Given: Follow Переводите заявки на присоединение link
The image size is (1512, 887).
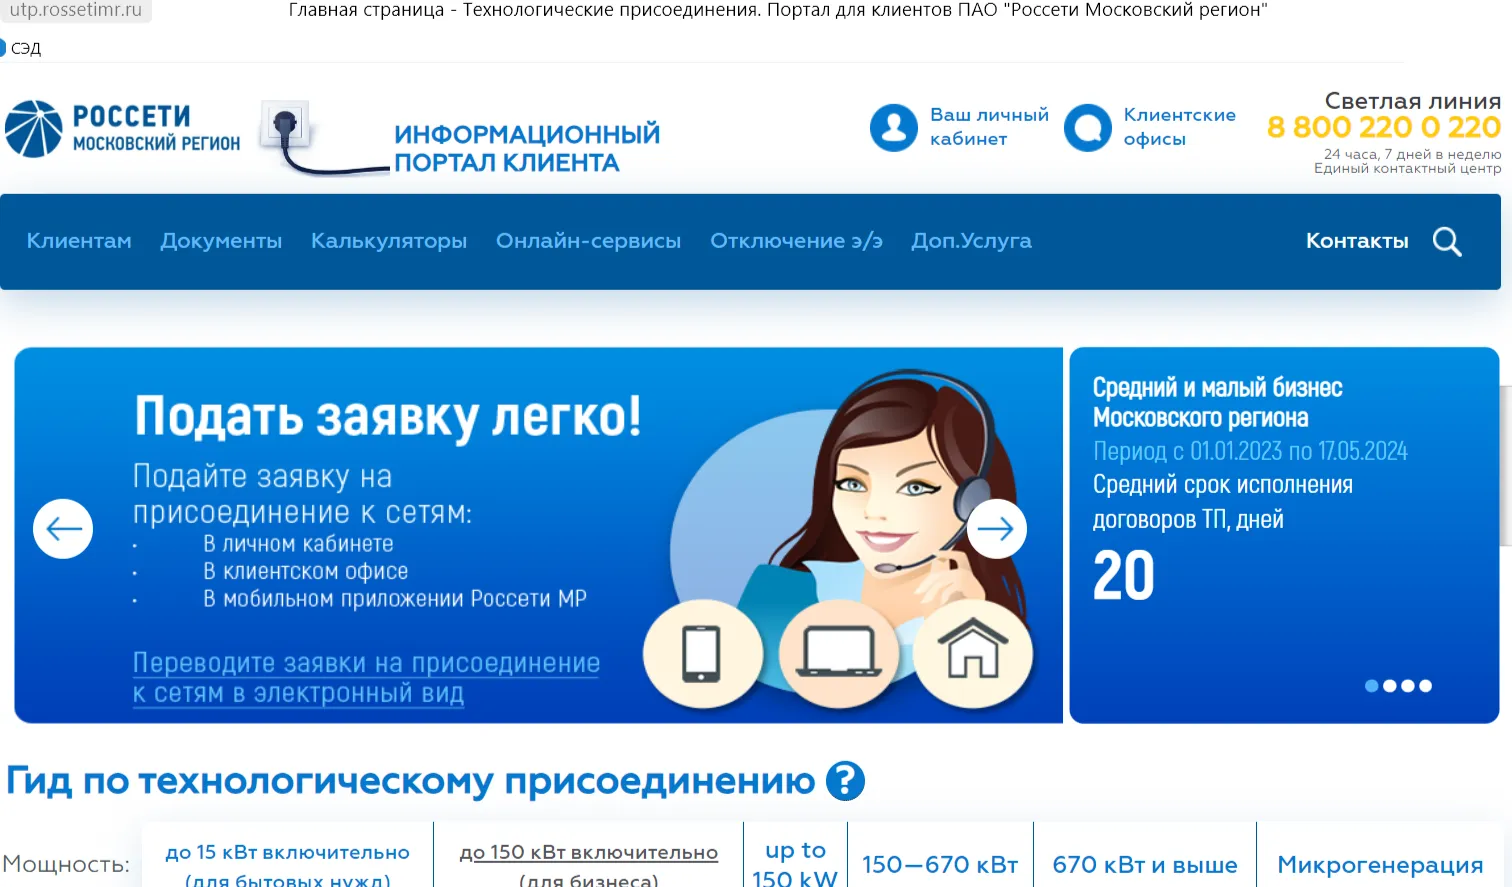Looking at the screenshot, I should (366, 677).
